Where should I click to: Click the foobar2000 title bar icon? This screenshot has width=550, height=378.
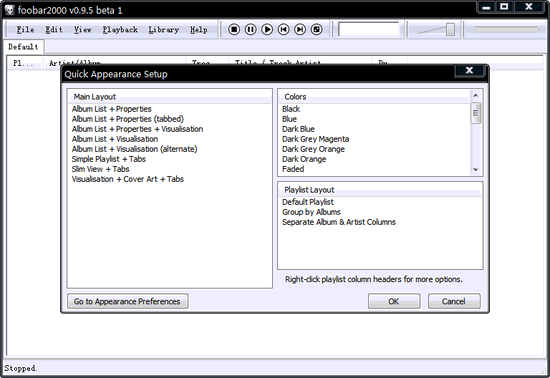(10, 10)
